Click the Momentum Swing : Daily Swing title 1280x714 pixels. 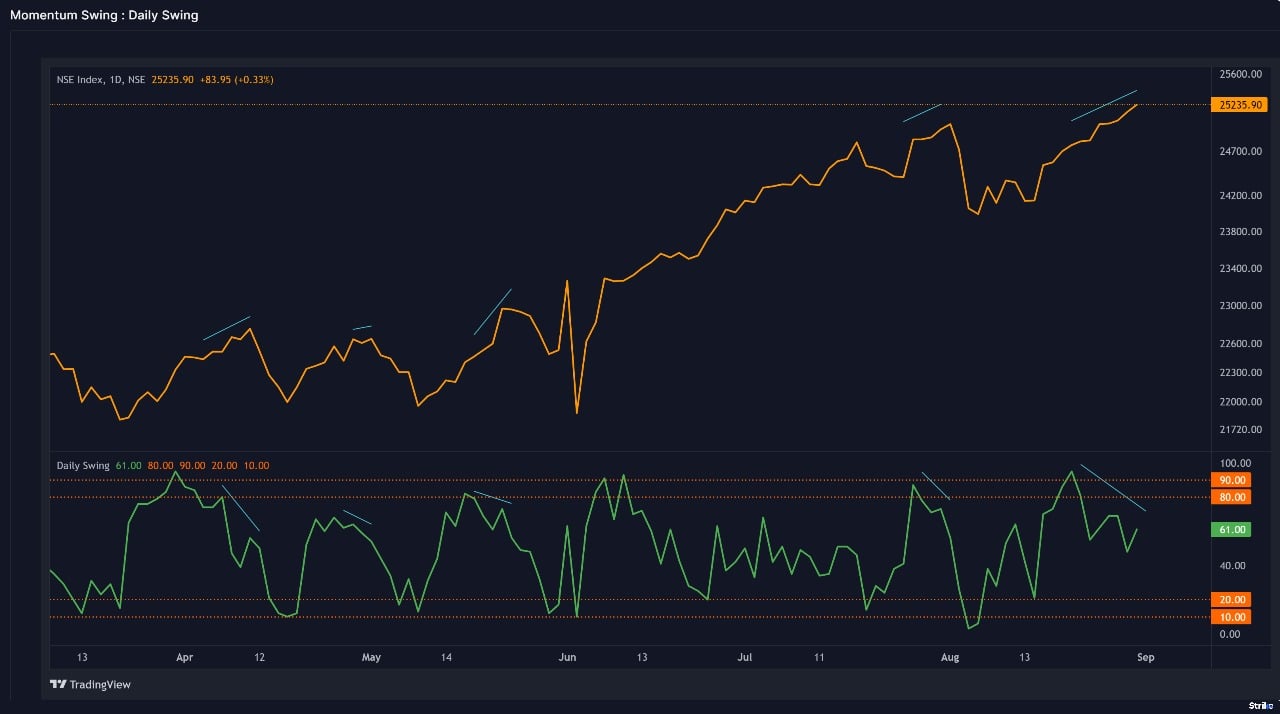(104, 14)
